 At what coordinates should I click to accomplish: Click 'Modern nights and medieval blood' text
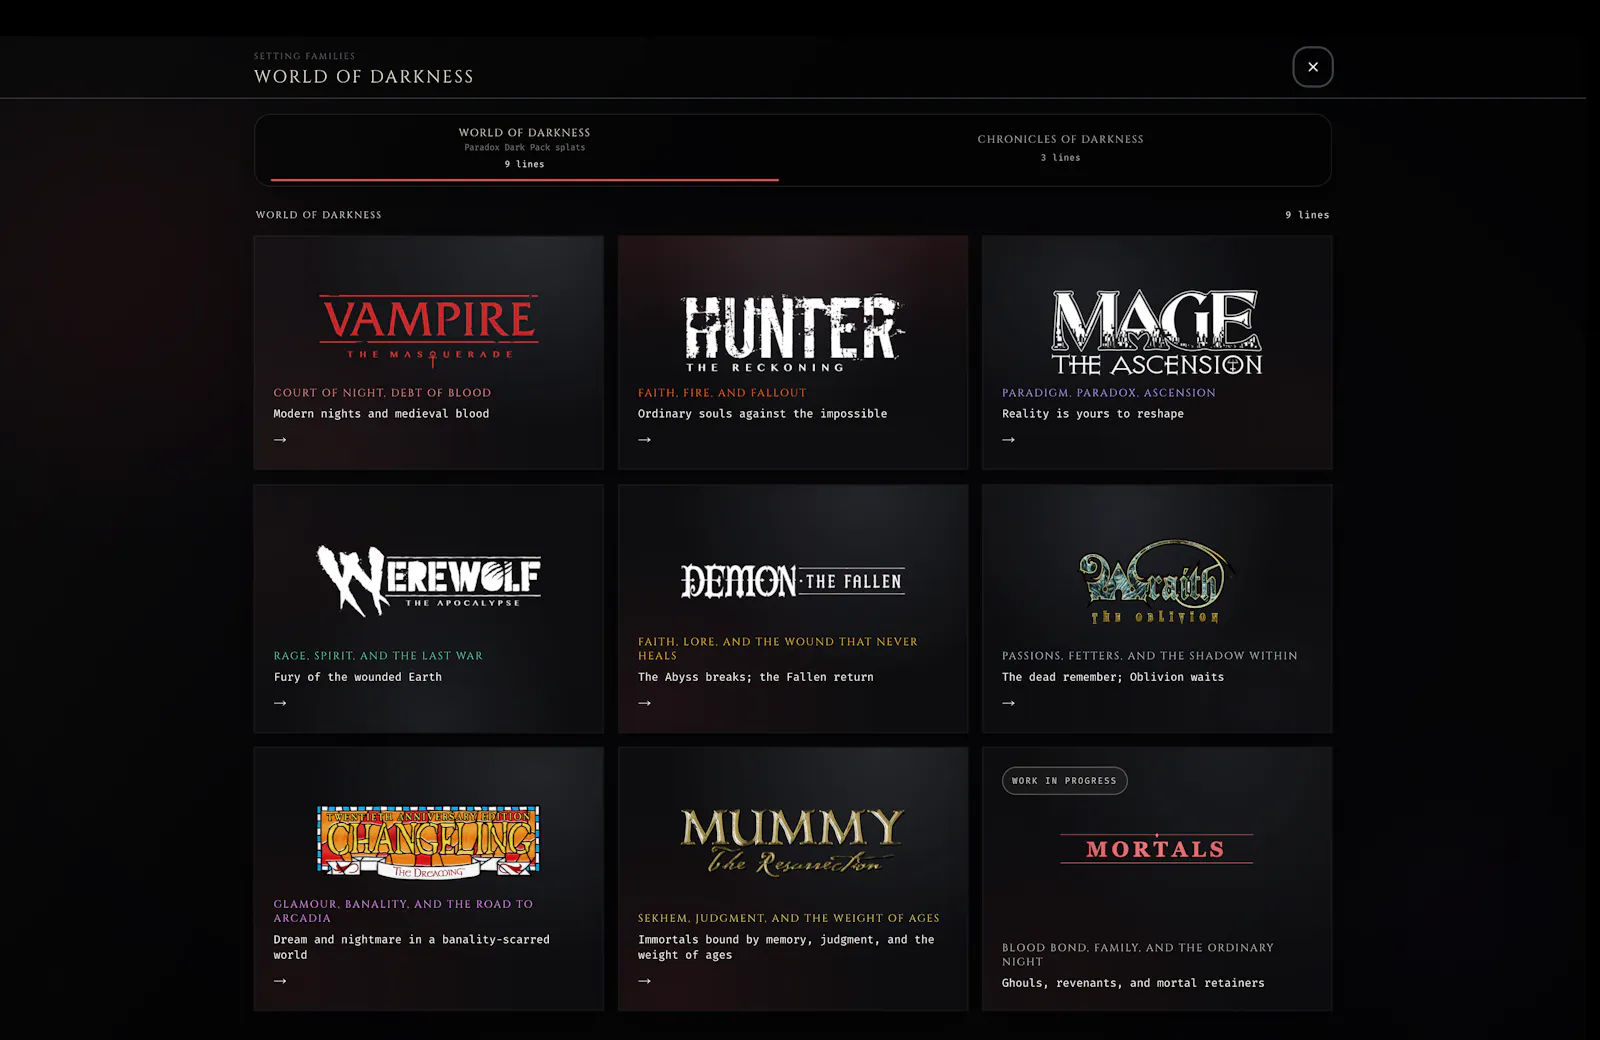(381, 414)
